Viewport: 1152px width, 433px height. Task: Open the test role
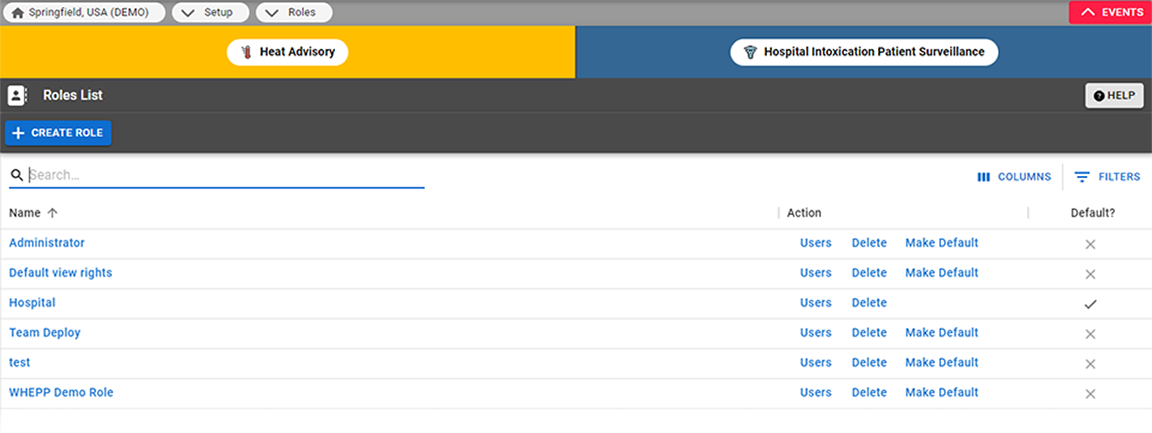[19, 362]
